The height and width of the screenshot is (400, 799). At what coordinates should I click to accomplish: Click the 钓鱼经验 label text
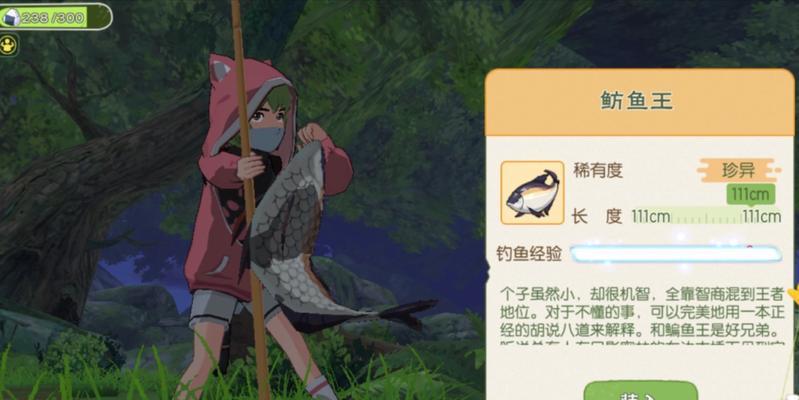529,253
